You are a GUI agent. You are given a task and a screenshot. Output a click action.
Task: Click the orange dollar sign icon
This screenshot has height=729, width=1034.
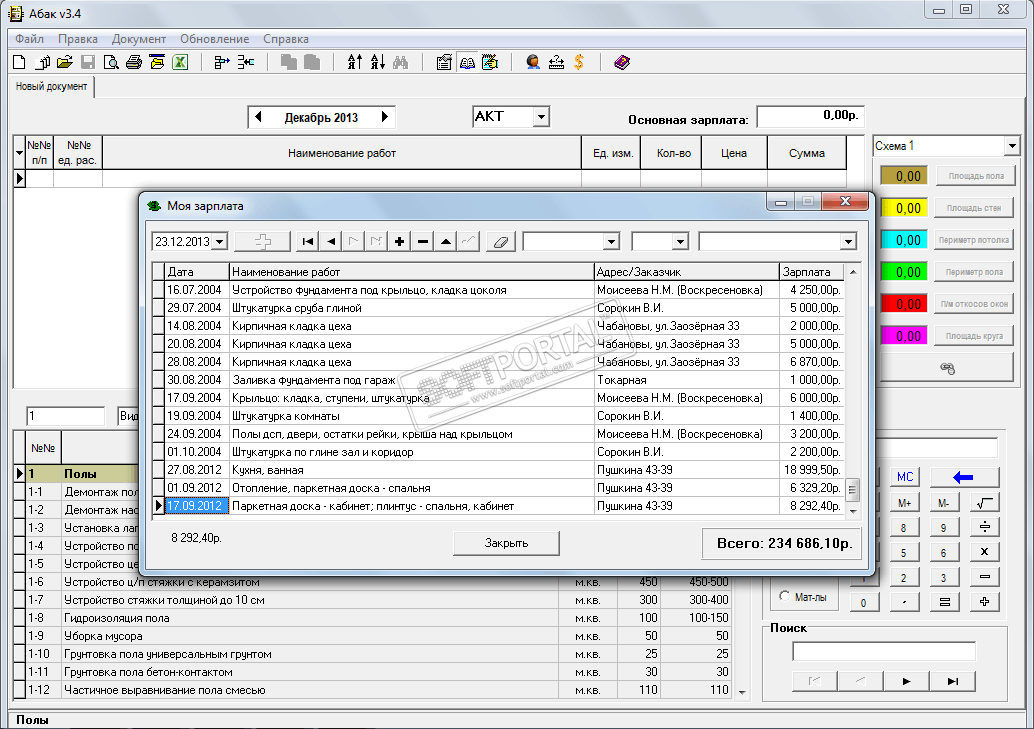coord(578,62)
